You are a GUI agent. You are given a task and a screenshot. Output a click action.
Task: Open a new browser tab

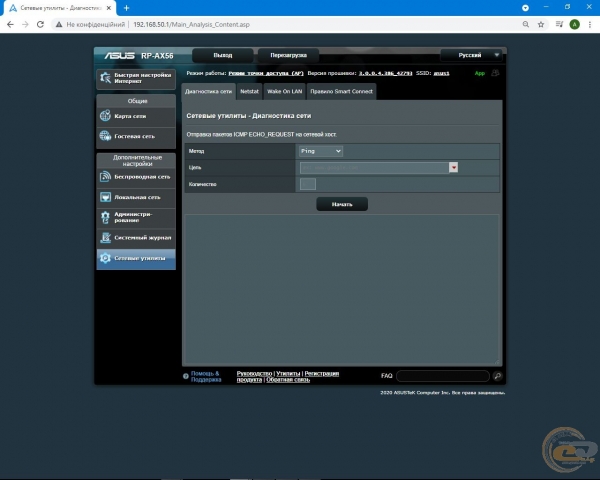(127, 8)
